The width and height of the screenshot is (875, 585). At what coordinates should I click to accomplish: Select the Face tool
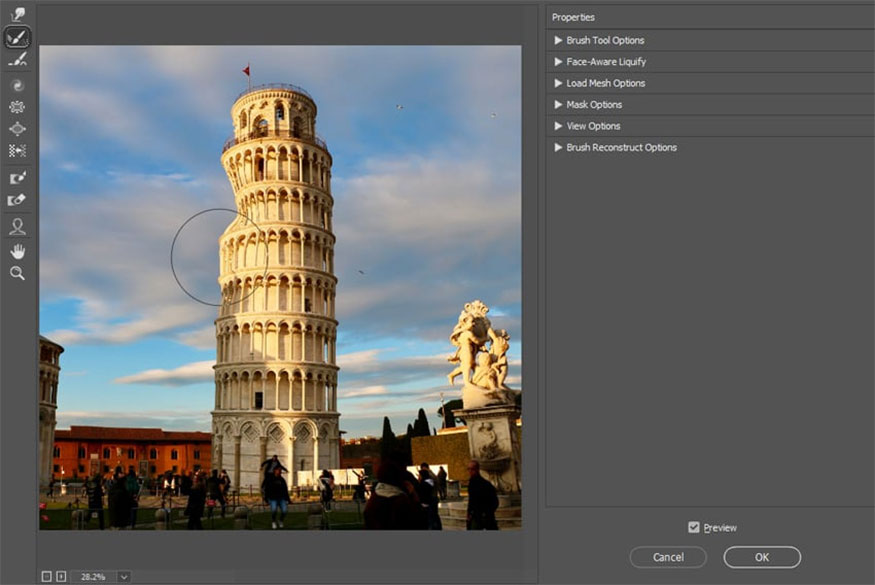pyautogui.click(x=17, y=227)
